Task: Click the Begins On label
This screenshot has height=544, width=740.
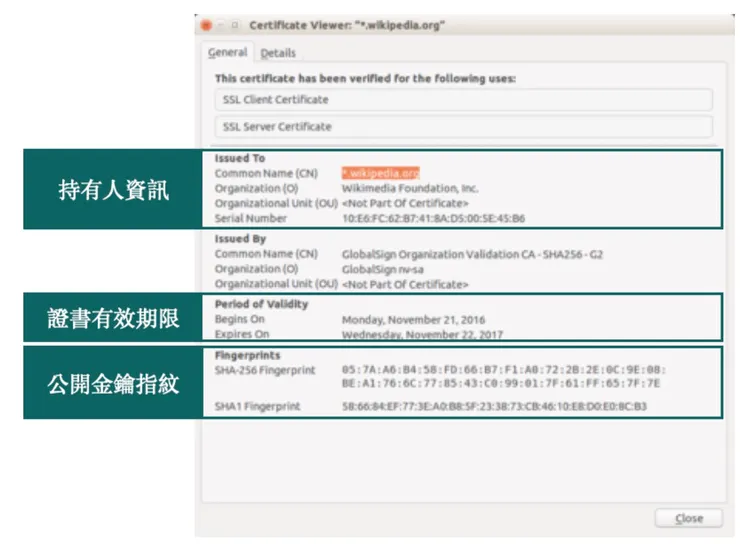Action: (239, 319)
